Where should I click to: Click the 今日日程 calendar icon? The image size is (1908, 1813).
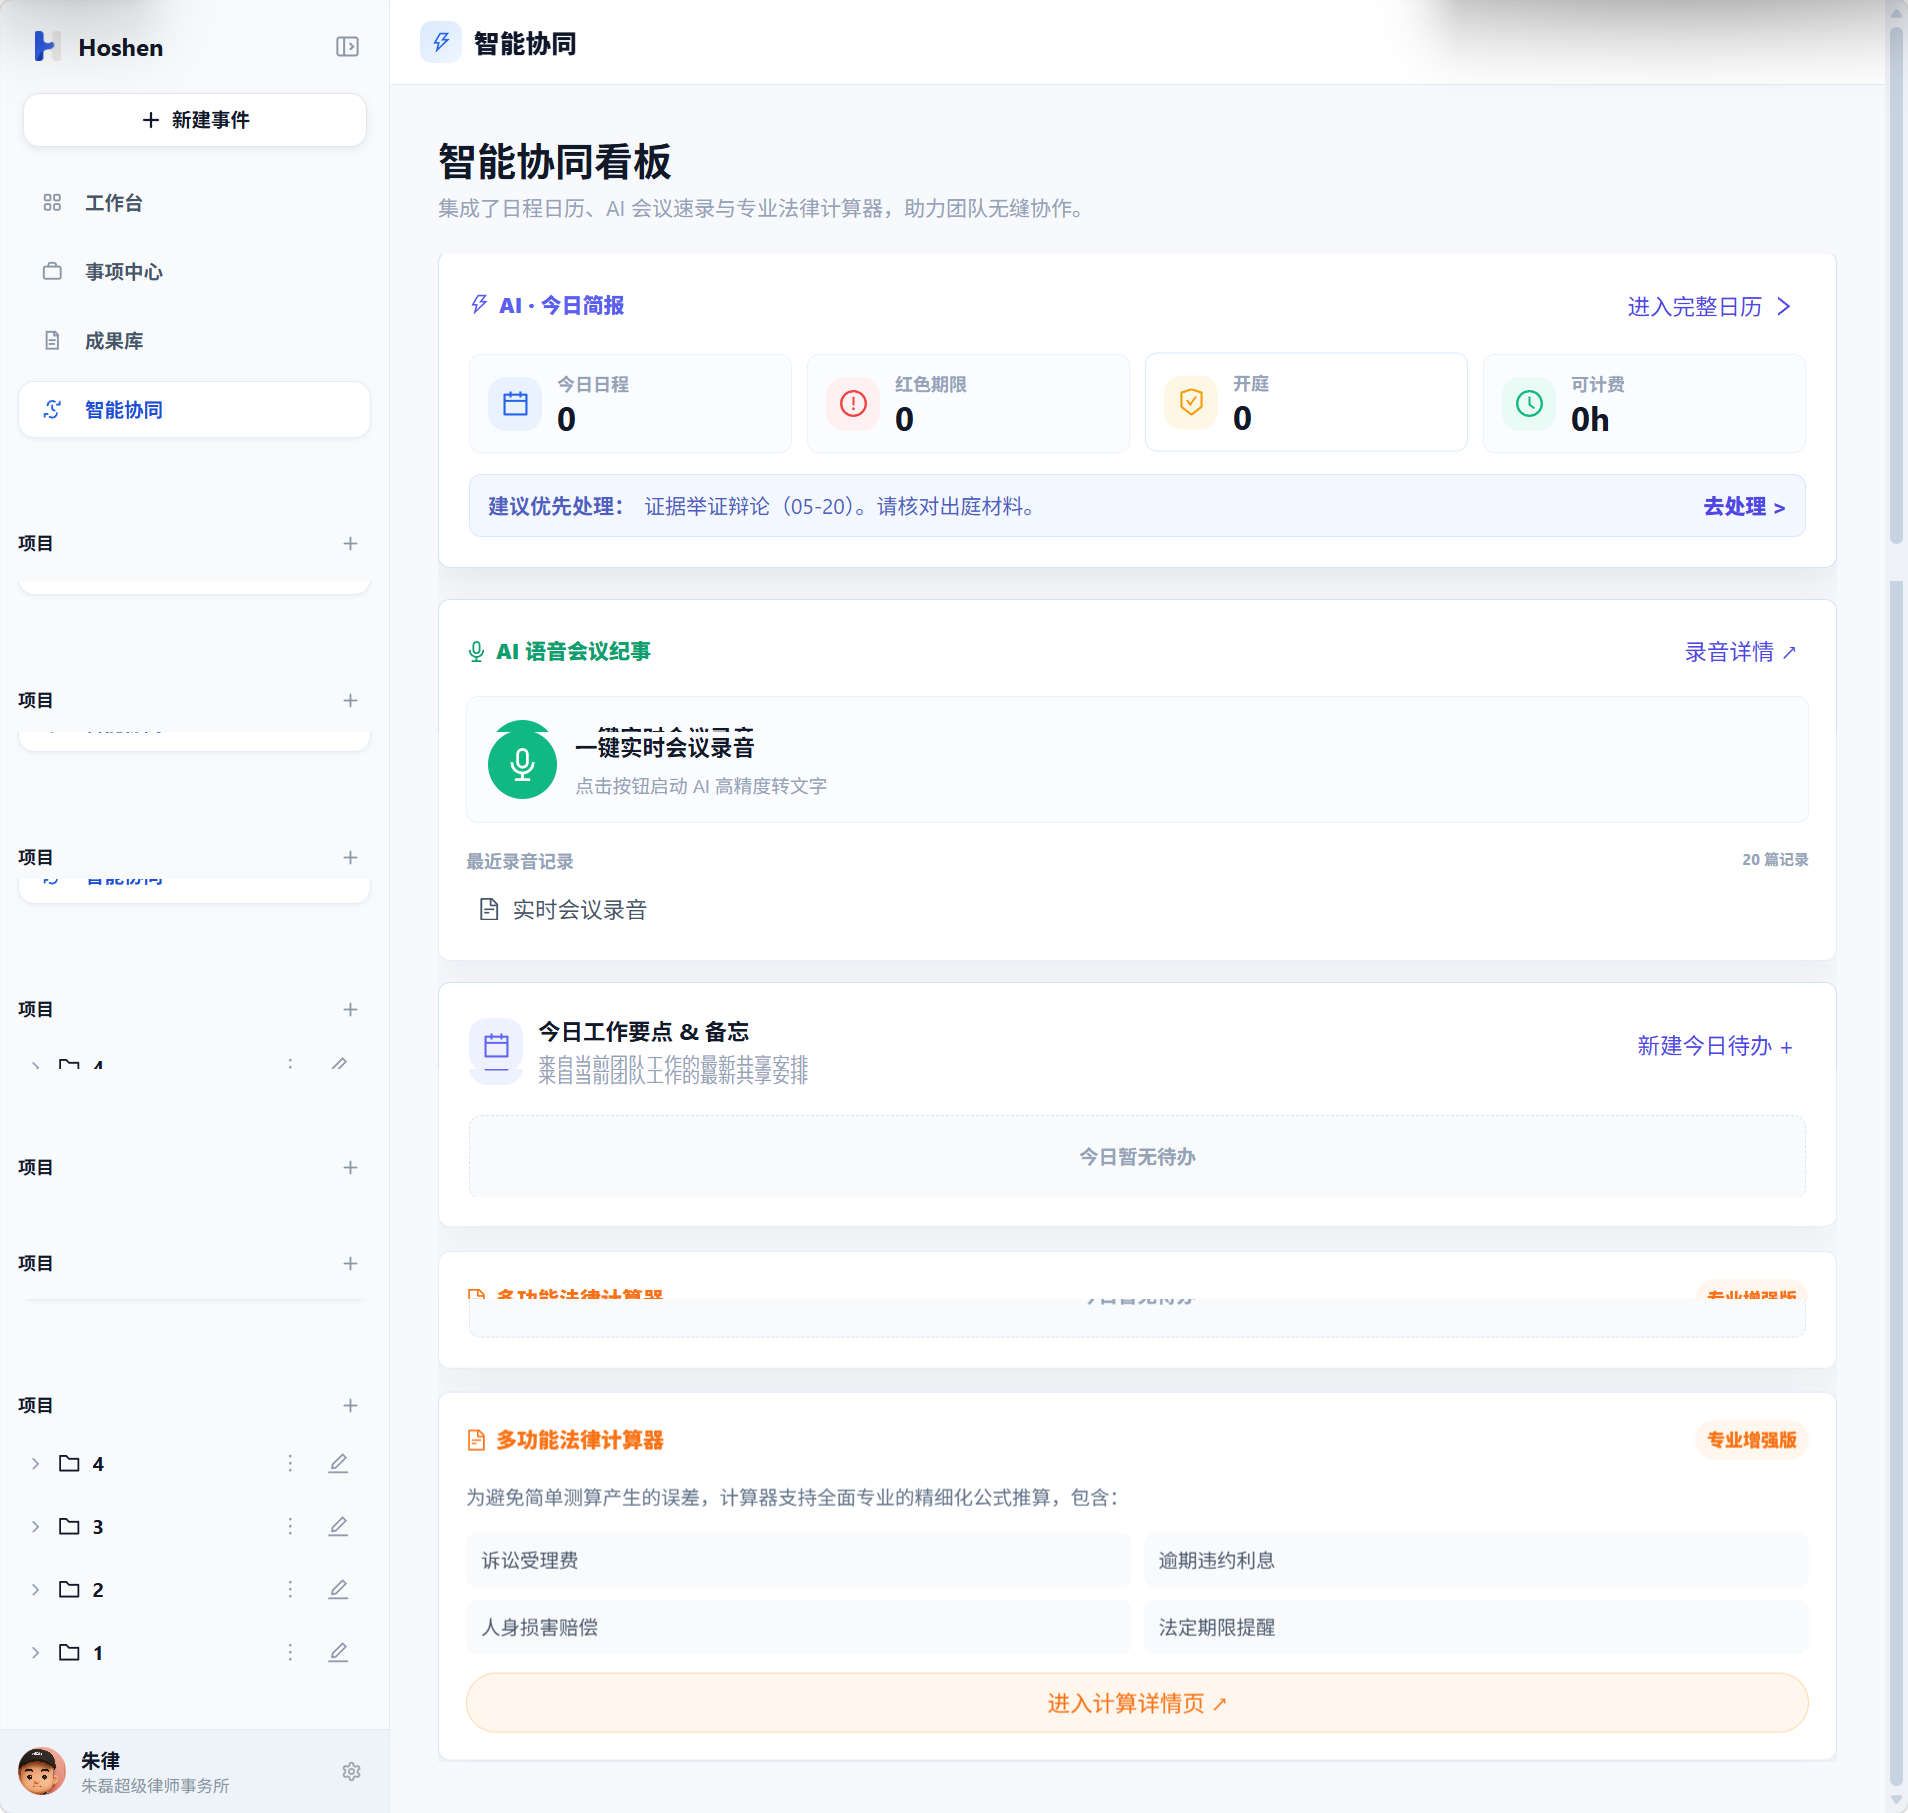[x=515, y=404]
